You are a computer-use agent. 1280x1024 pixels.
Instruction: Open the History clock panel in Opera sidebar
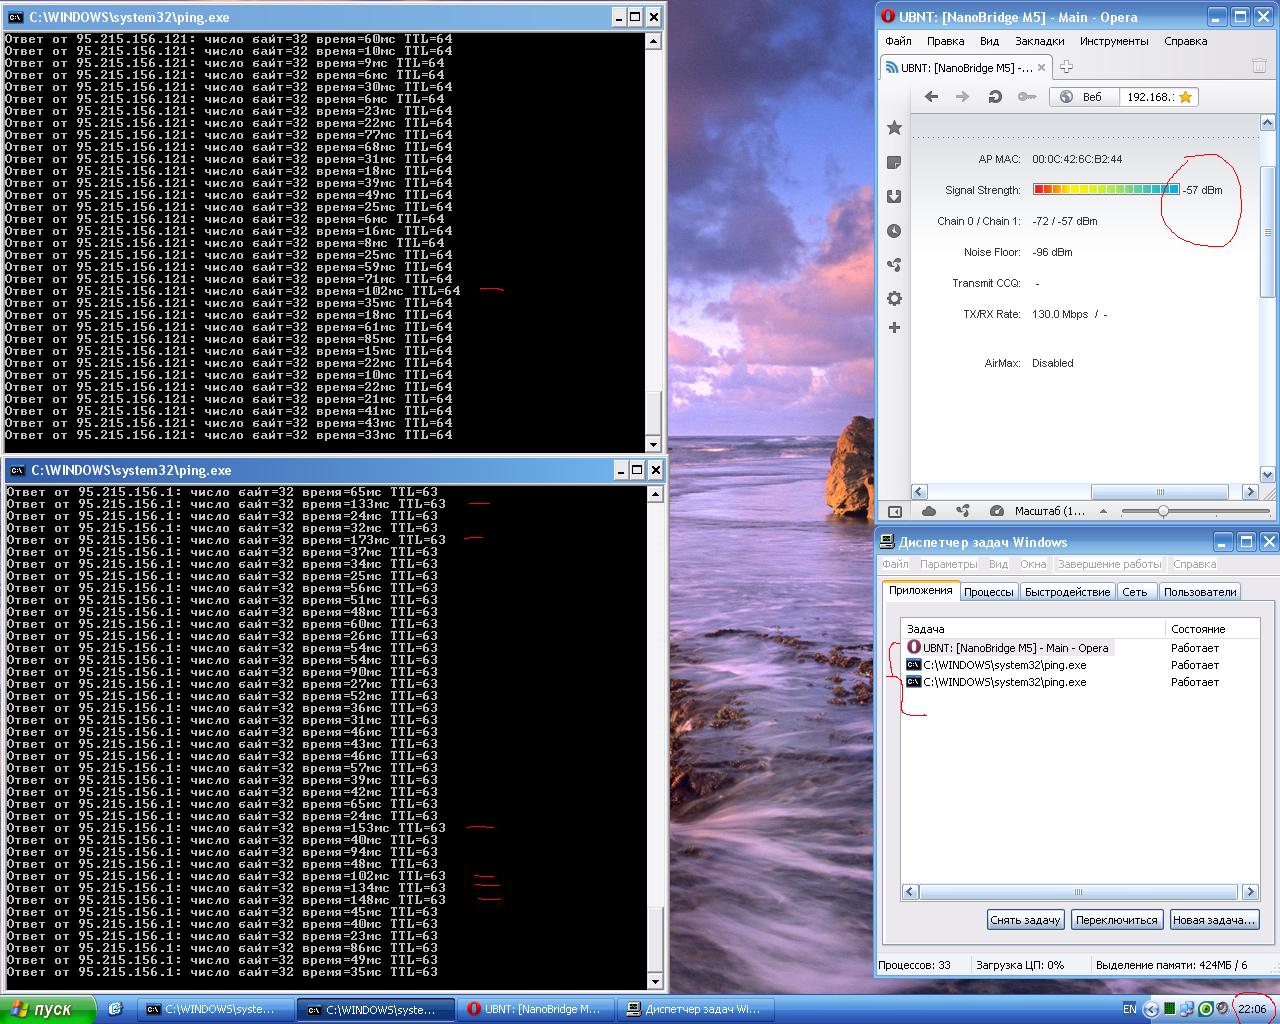(894, 231)
